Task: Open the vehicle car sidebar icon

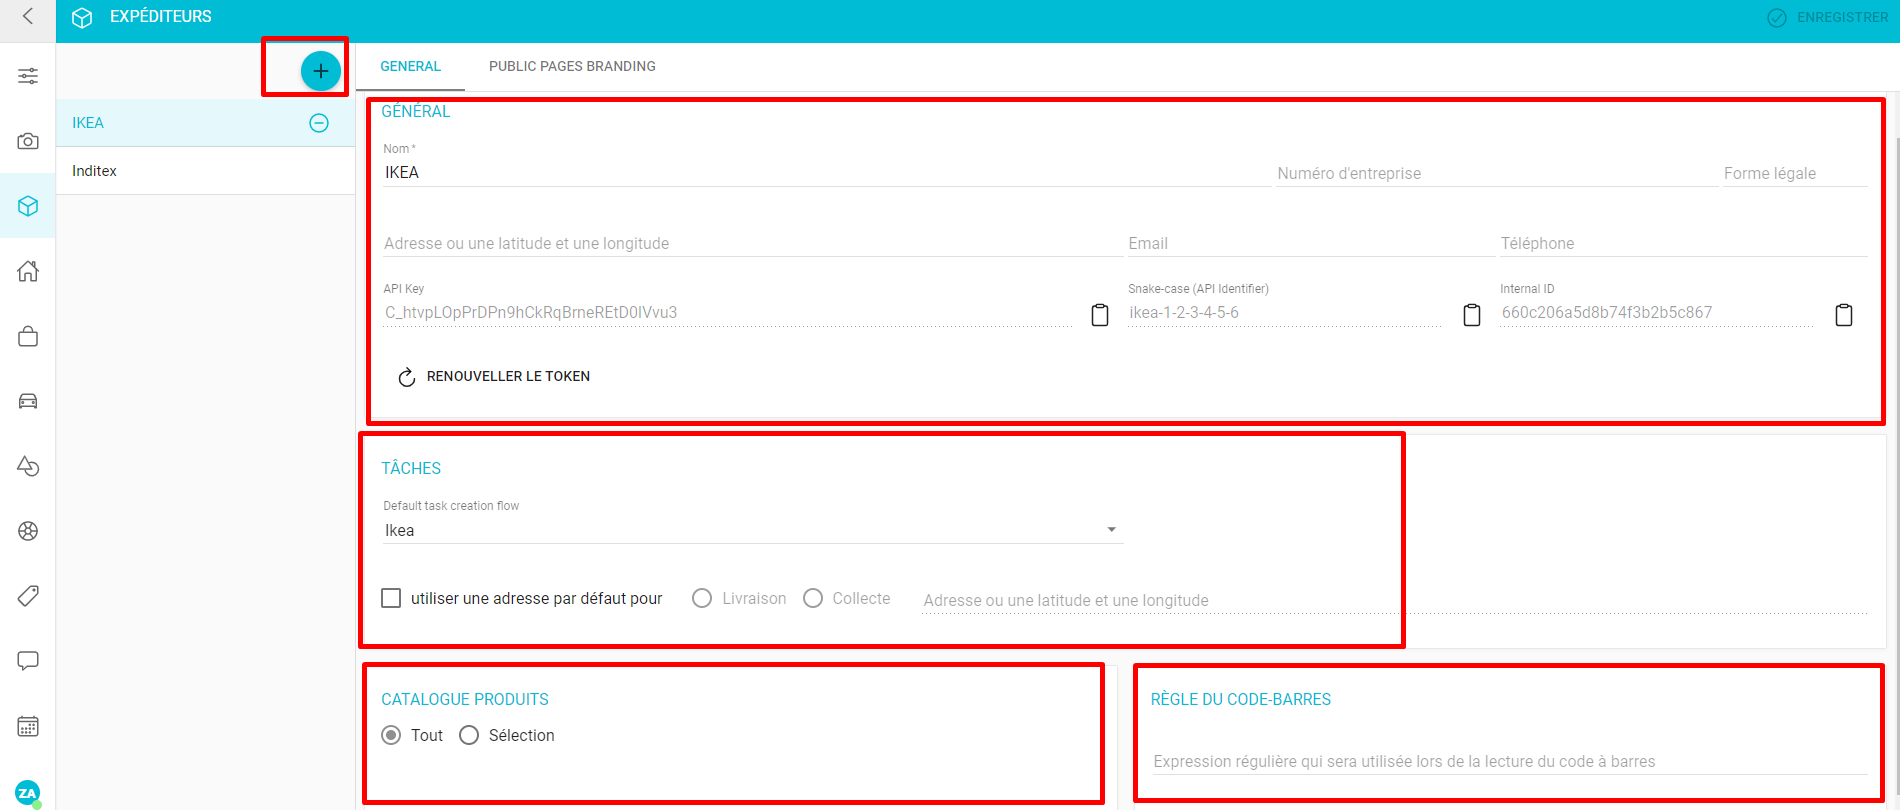Action: pyautogui.click(x=28, y=401)
